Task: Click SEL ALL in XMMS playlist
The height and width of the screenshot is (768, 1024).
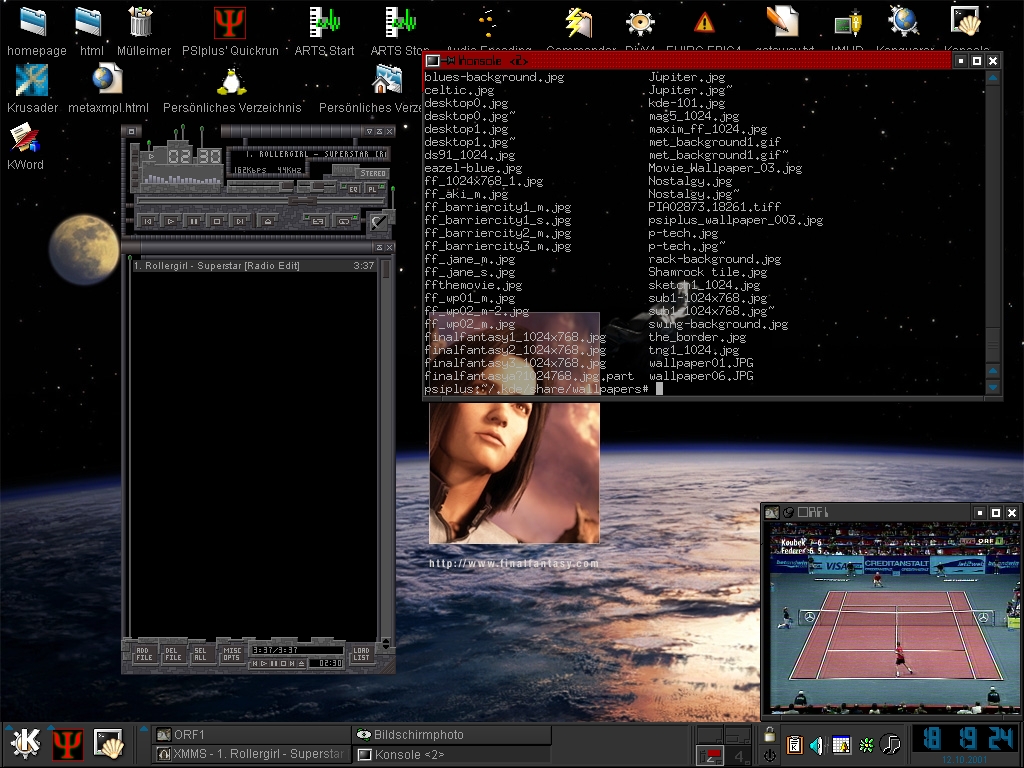Action: tap(201, 654)
